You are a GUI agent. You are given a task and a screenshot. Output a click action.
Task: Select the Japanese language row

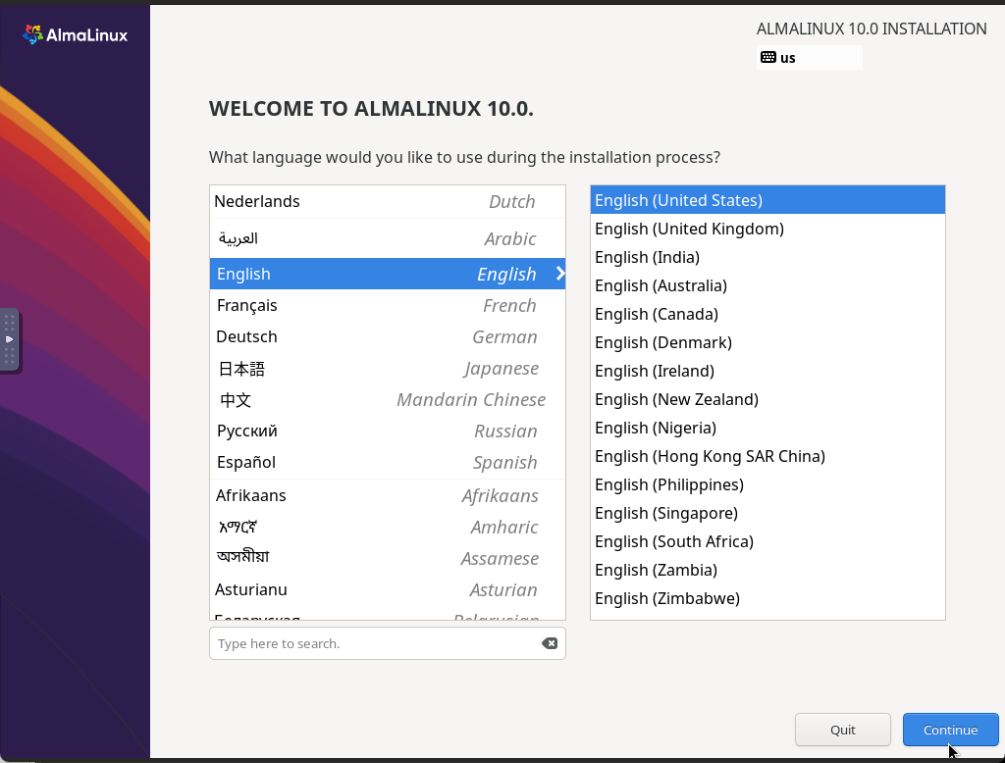tap(387, 369)
